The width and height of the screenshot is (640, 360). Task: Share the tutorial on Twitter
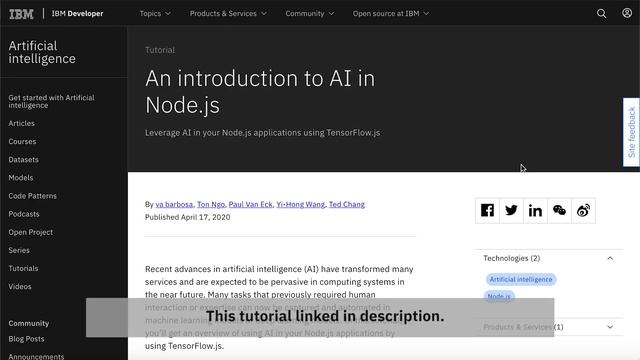[x=511, y=211]
